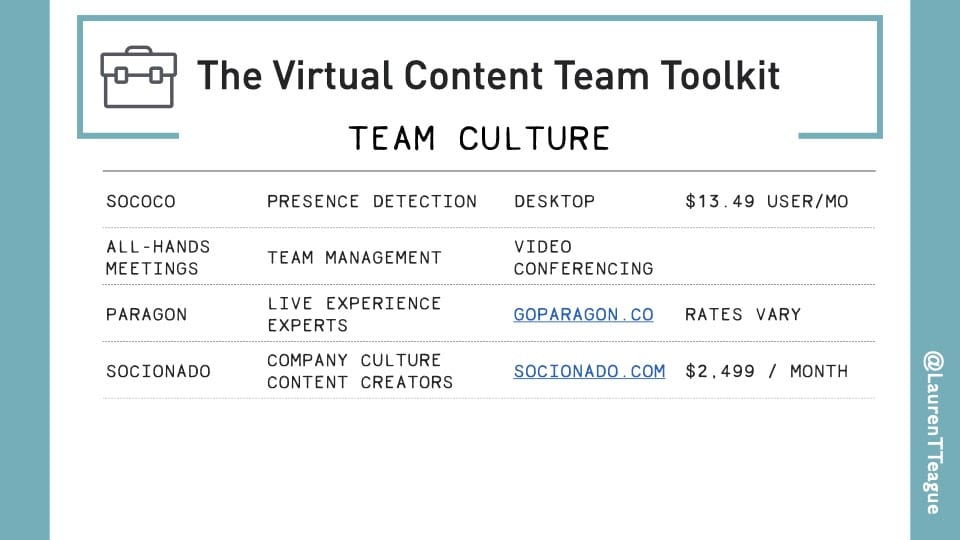The width and height of the screenshot is (960, 540).
Task: Select the 'PRESENCE DETECTION' cell
Action: pos(372,201)
